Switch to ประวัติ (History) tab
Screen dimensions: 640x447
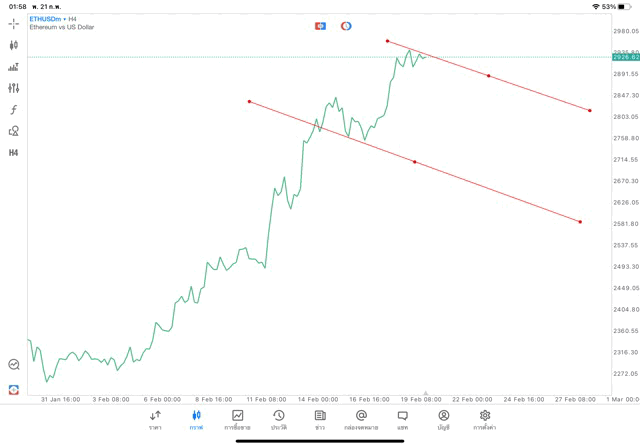pos(279,419)
